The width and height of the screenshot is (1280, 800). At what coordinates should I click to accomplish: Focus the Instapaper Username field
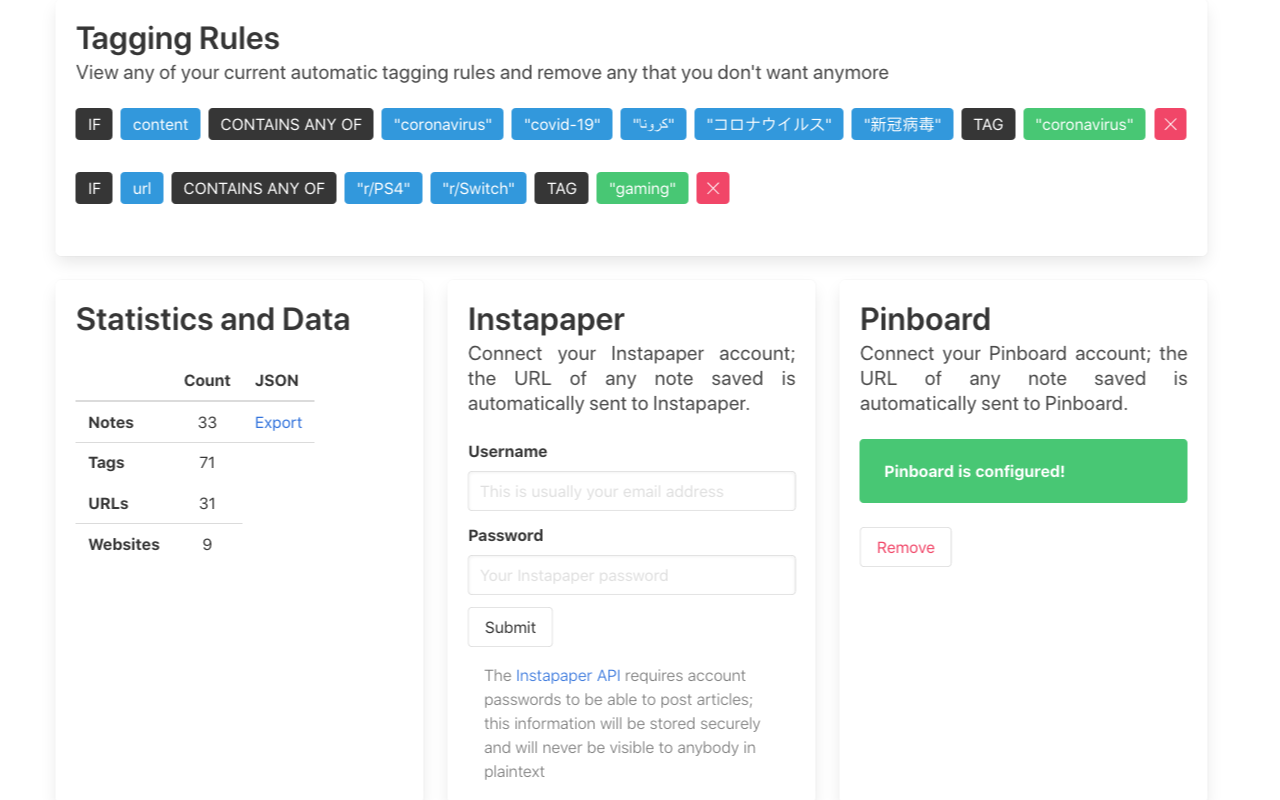(631, 491)
